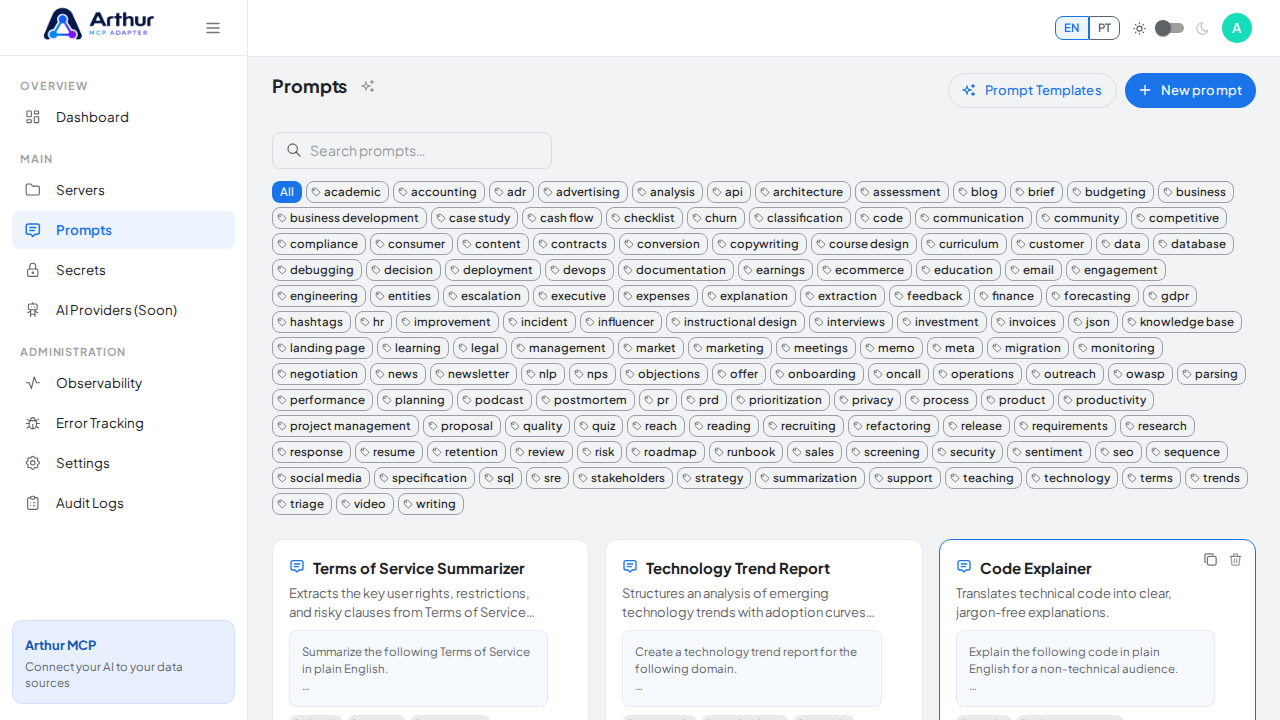Screen dimensions: 1280x720
Task: Filter prompts by owasp tag
Action: [1140, 374]
